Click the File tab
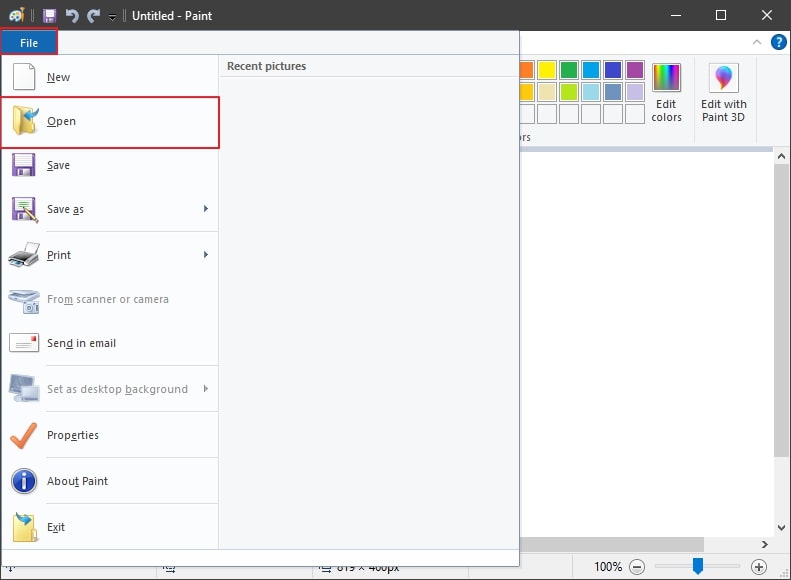The height and width of the screenshot is (580, 791). (x=29, y=43)
